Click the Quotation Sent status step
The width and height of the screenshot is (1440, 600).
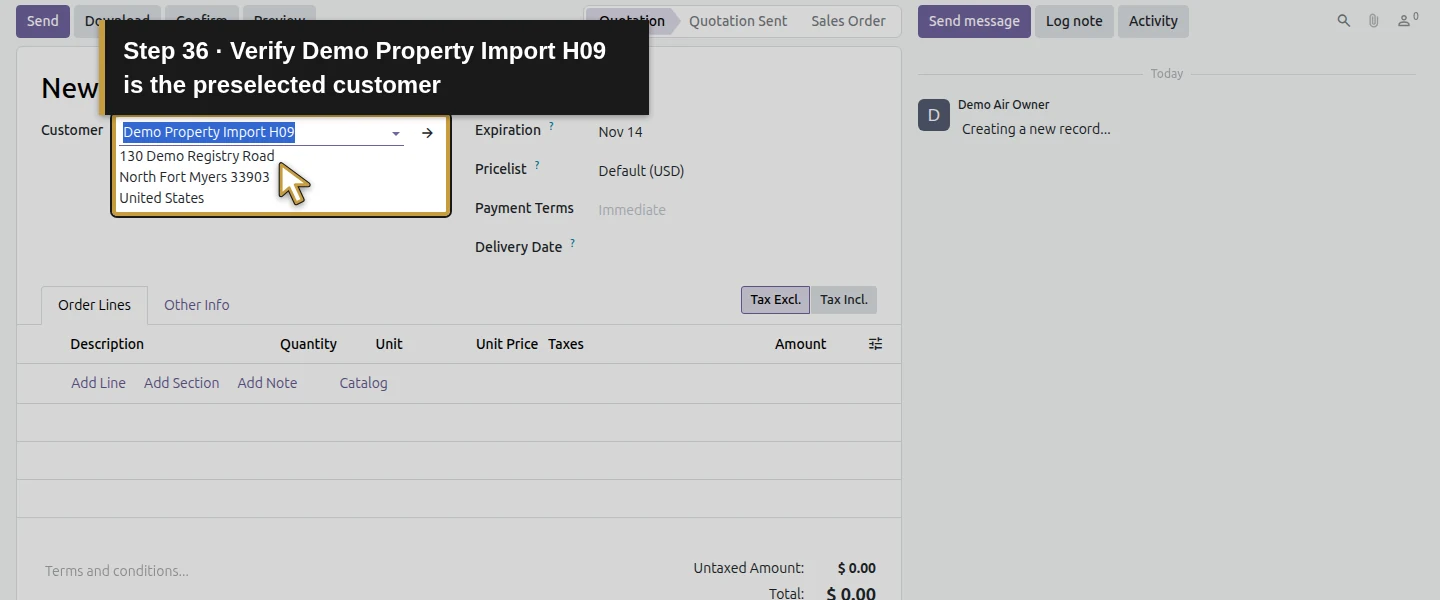tap(738, 21)
